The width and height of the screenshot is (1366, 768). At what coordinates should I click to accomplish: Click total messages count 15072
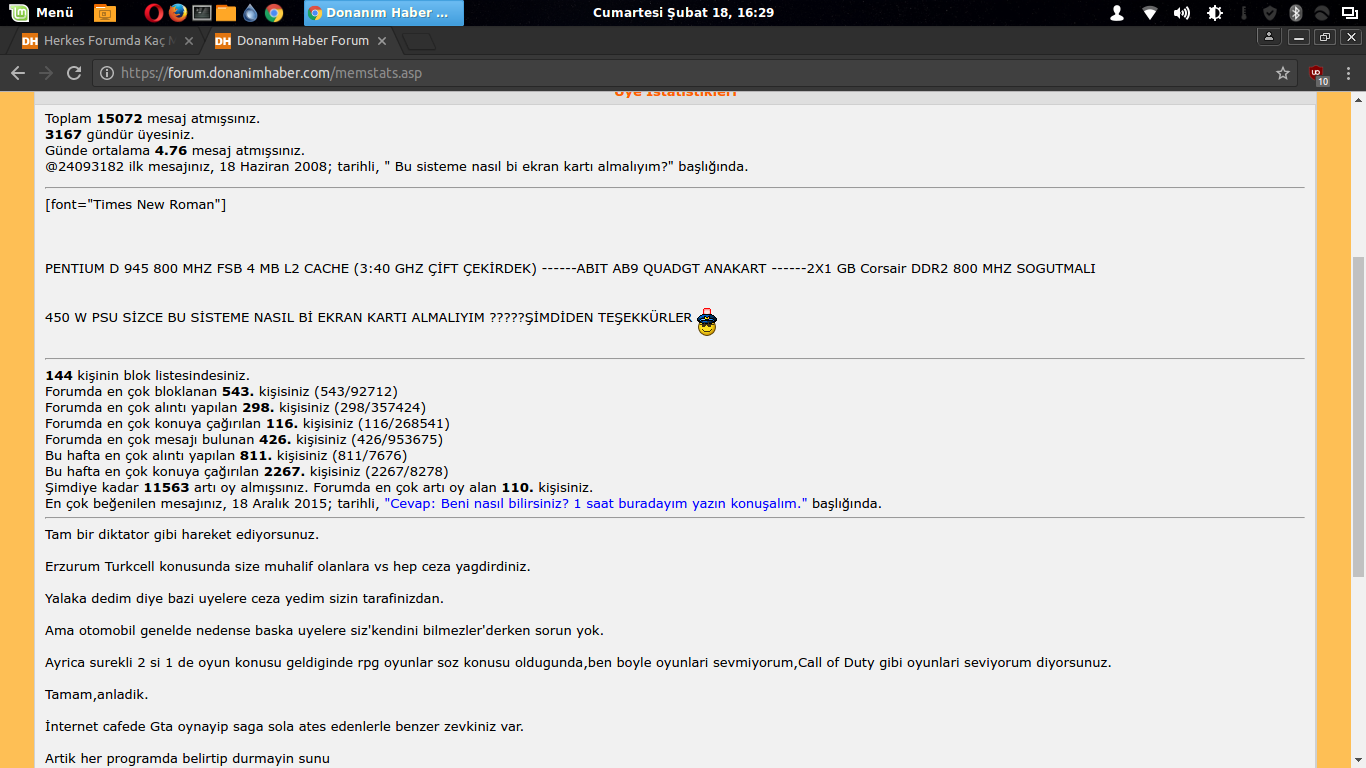coord(119,118)
